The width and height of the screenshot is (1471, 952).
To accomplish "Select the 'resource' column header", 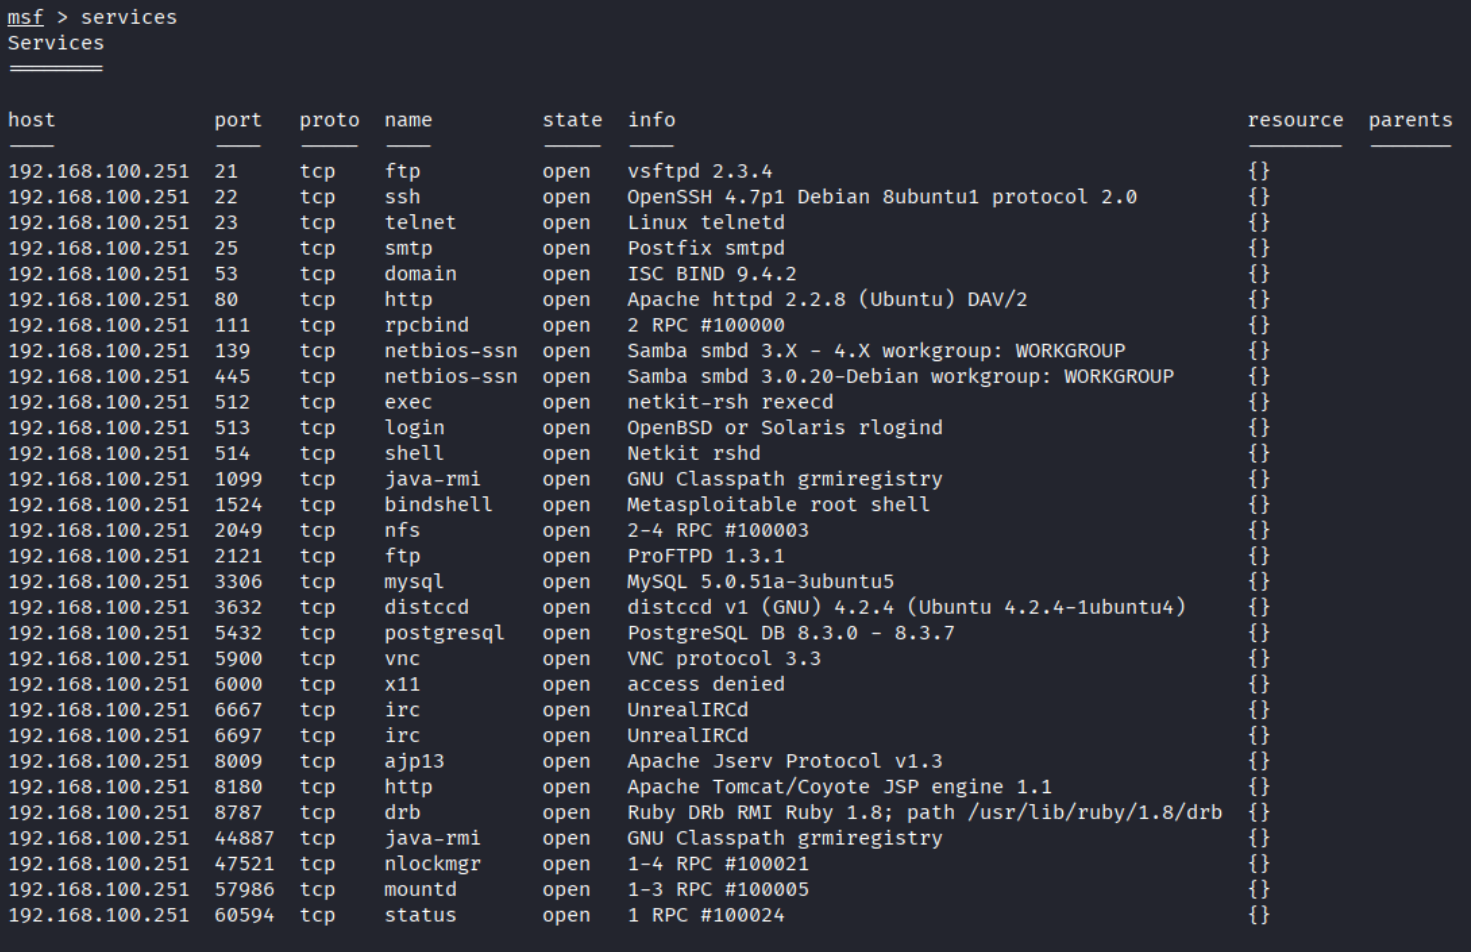I will click(1295, 120).
